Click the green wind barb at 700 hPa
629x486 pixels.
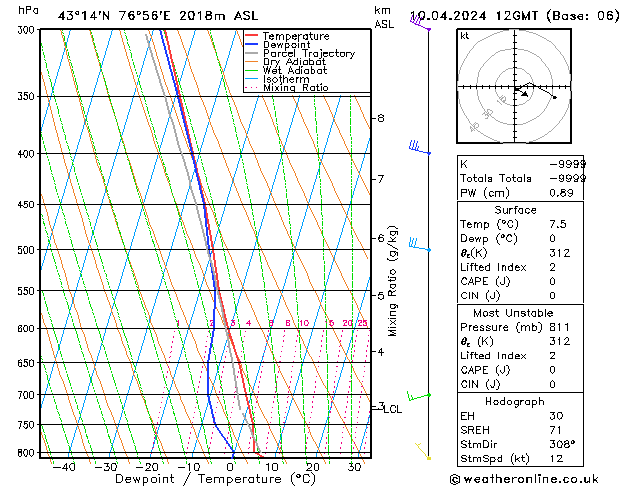(x=419, y=396)
